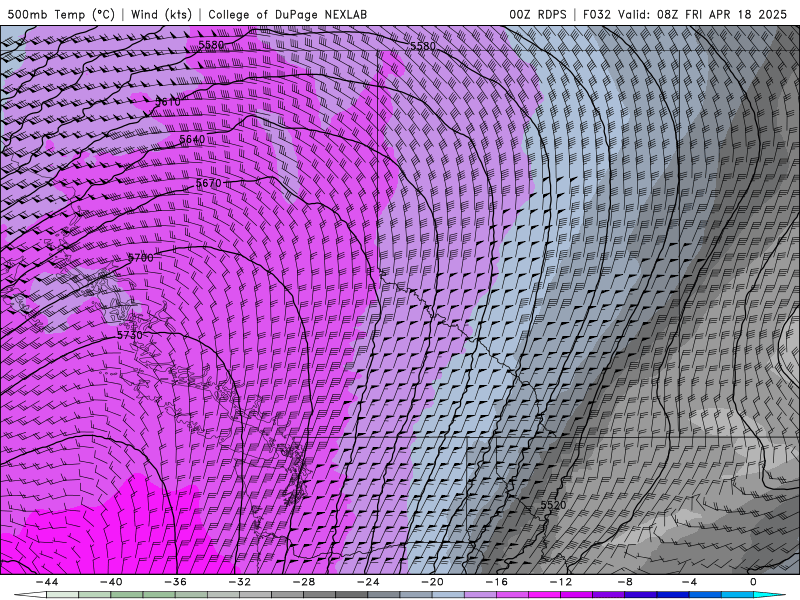The height and width of the screenshot is (600, 800).
Task: Click the light blue colorbar swatch right of -20
Action: pyautogui.click(x=448, y=595)
